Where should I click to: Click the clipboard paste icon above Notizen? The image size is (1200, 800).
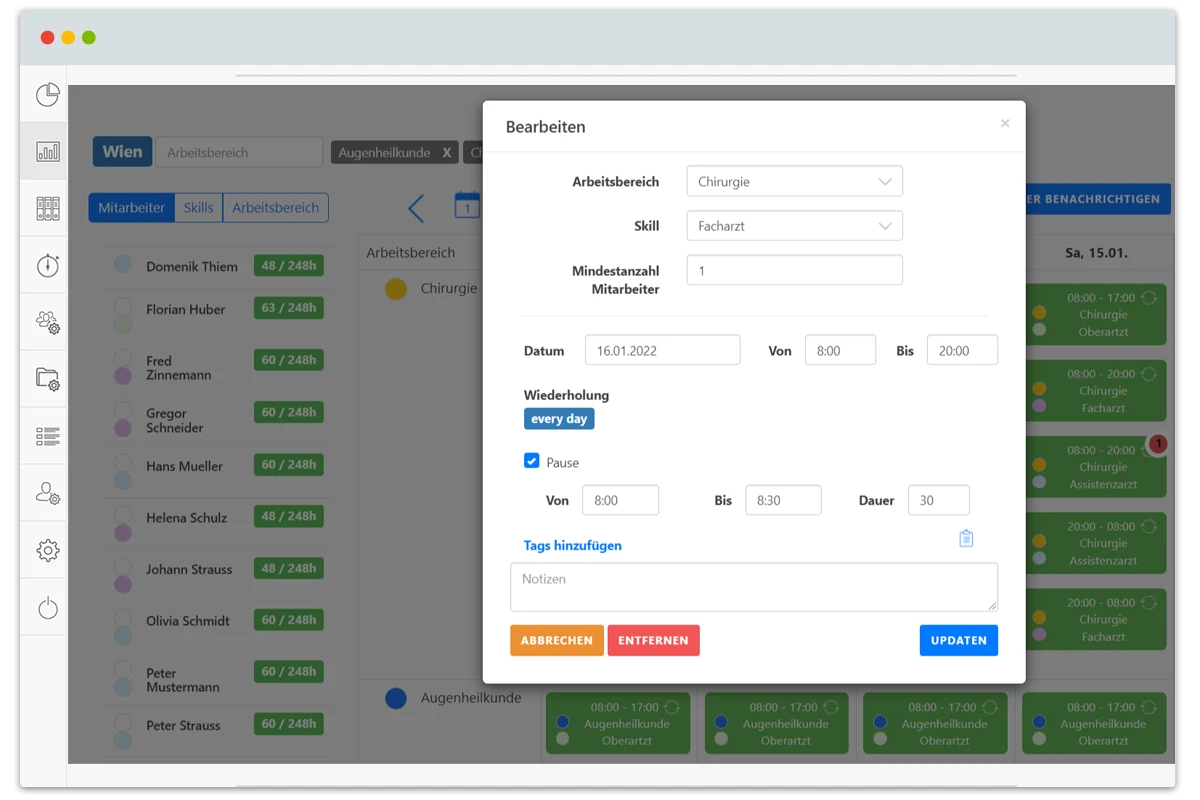[x=966, y=538]
